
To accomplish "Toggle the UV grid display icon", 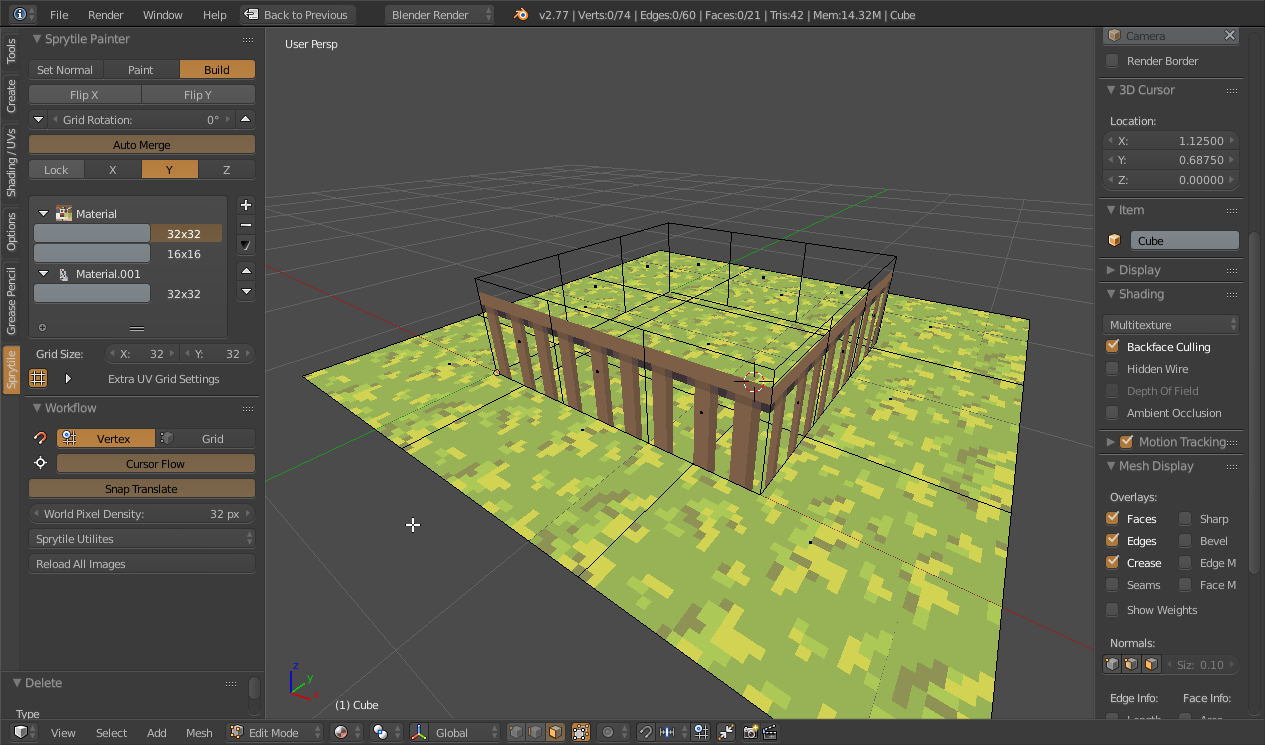I will pyautogui.click(x=38, y=379).
